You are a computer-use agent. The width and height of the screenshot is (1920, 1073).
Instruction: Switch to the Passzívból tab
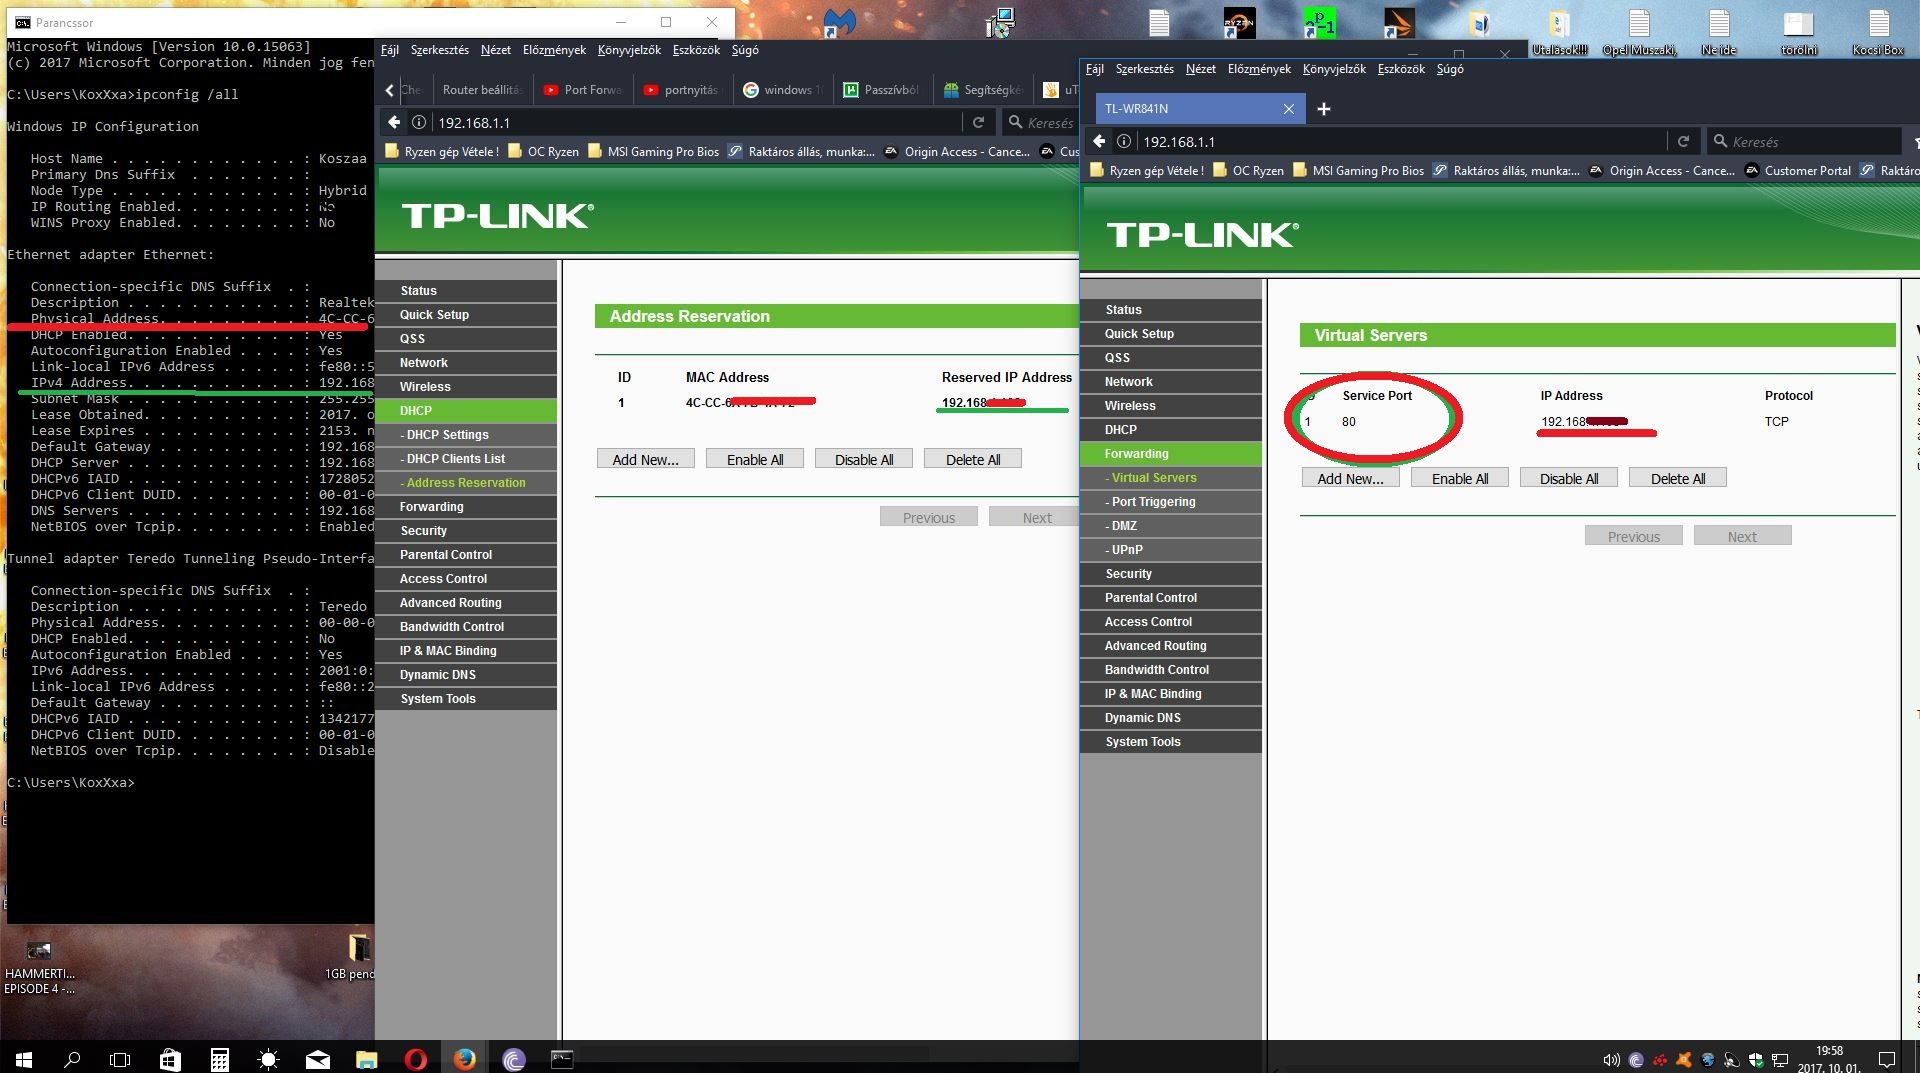(882, 90)
